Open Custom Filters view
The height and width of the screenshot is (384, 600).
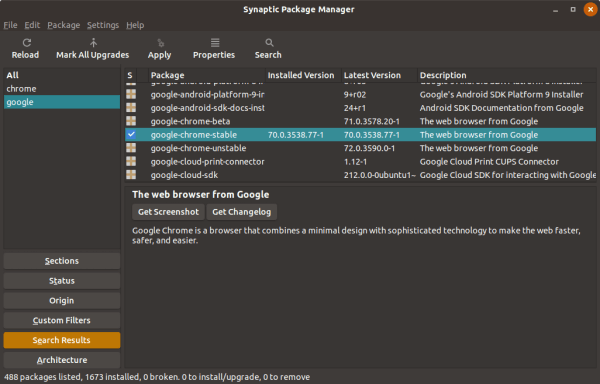[x=62, y=321]
